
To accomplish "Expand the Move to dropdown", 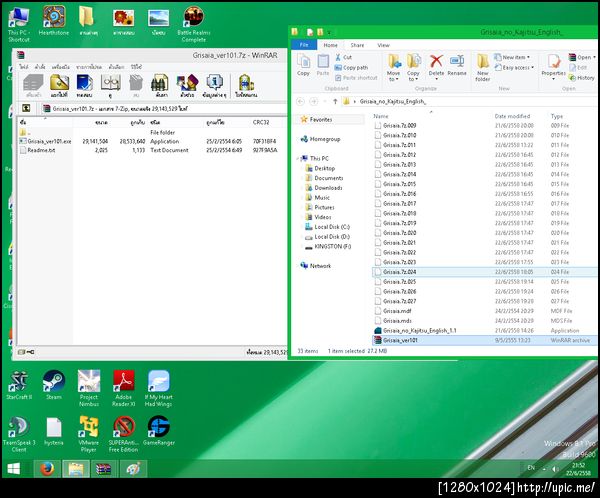I will click(393, 76).
